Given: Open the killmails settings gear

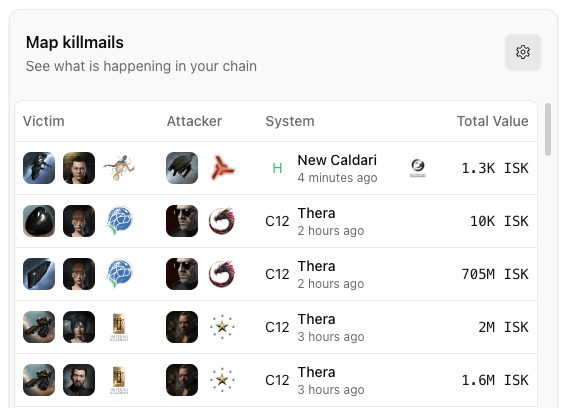Looking at the screenshot, I should (x=522, y=52).
